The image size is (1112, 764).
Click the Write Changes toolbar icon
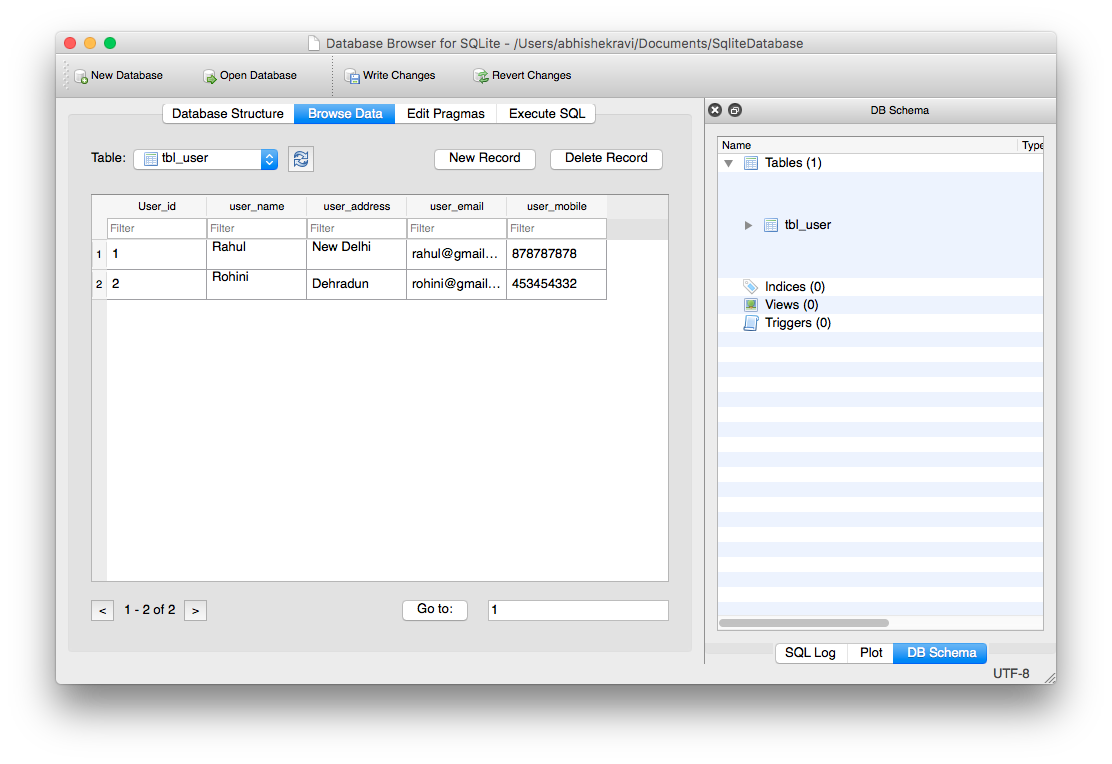(352, 76)
